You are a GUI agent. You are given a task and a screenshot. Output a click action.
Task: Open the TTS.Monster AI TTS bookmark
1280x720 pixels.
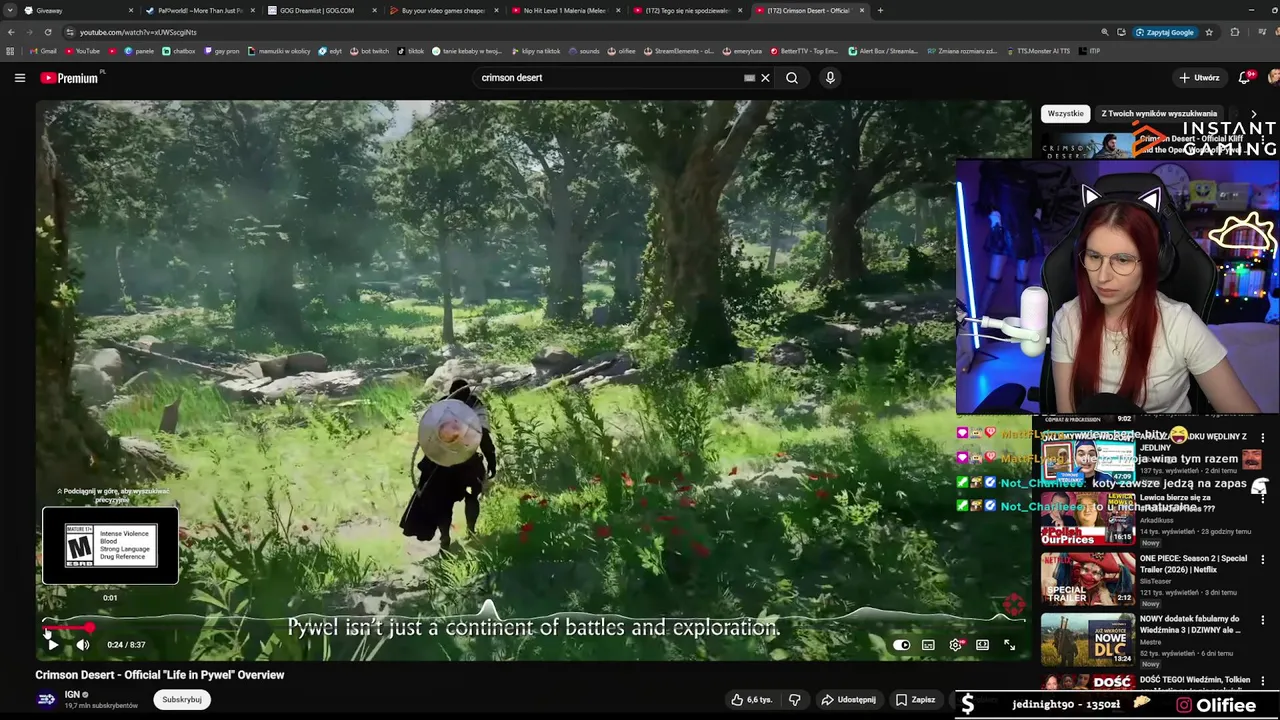1038,51
